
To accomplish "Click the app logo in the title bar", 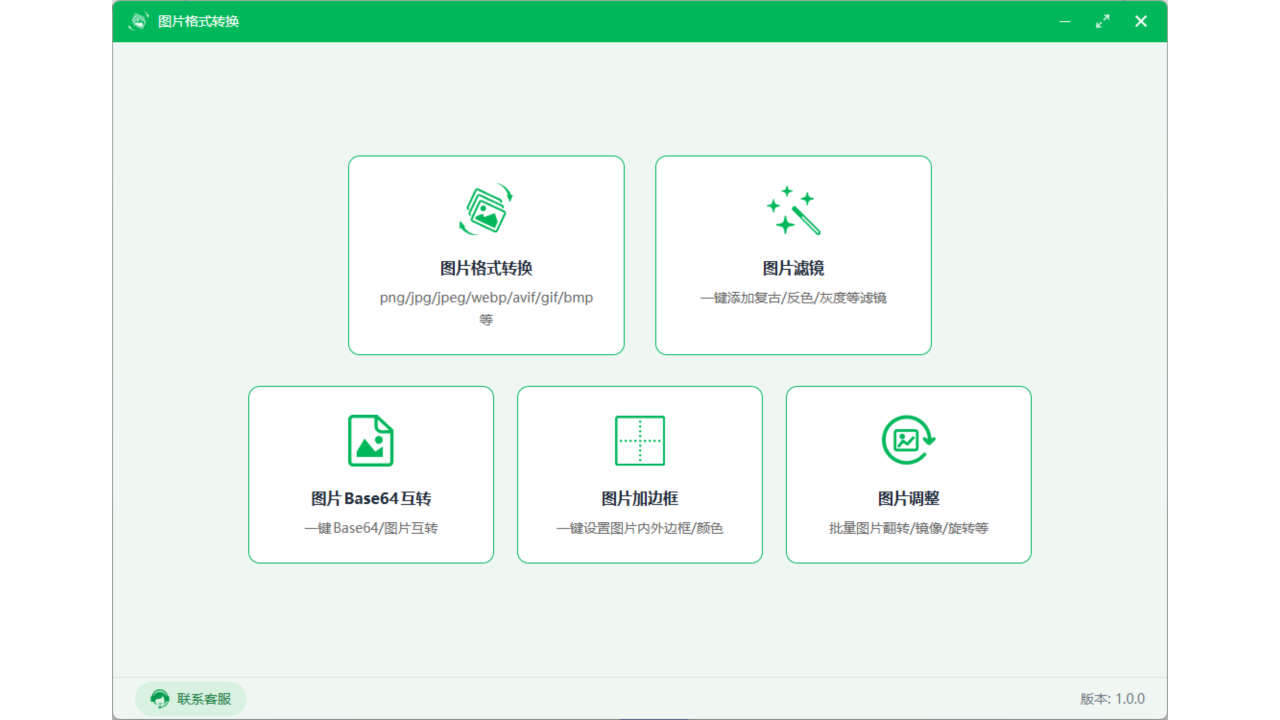I will (x=137, y=20).
